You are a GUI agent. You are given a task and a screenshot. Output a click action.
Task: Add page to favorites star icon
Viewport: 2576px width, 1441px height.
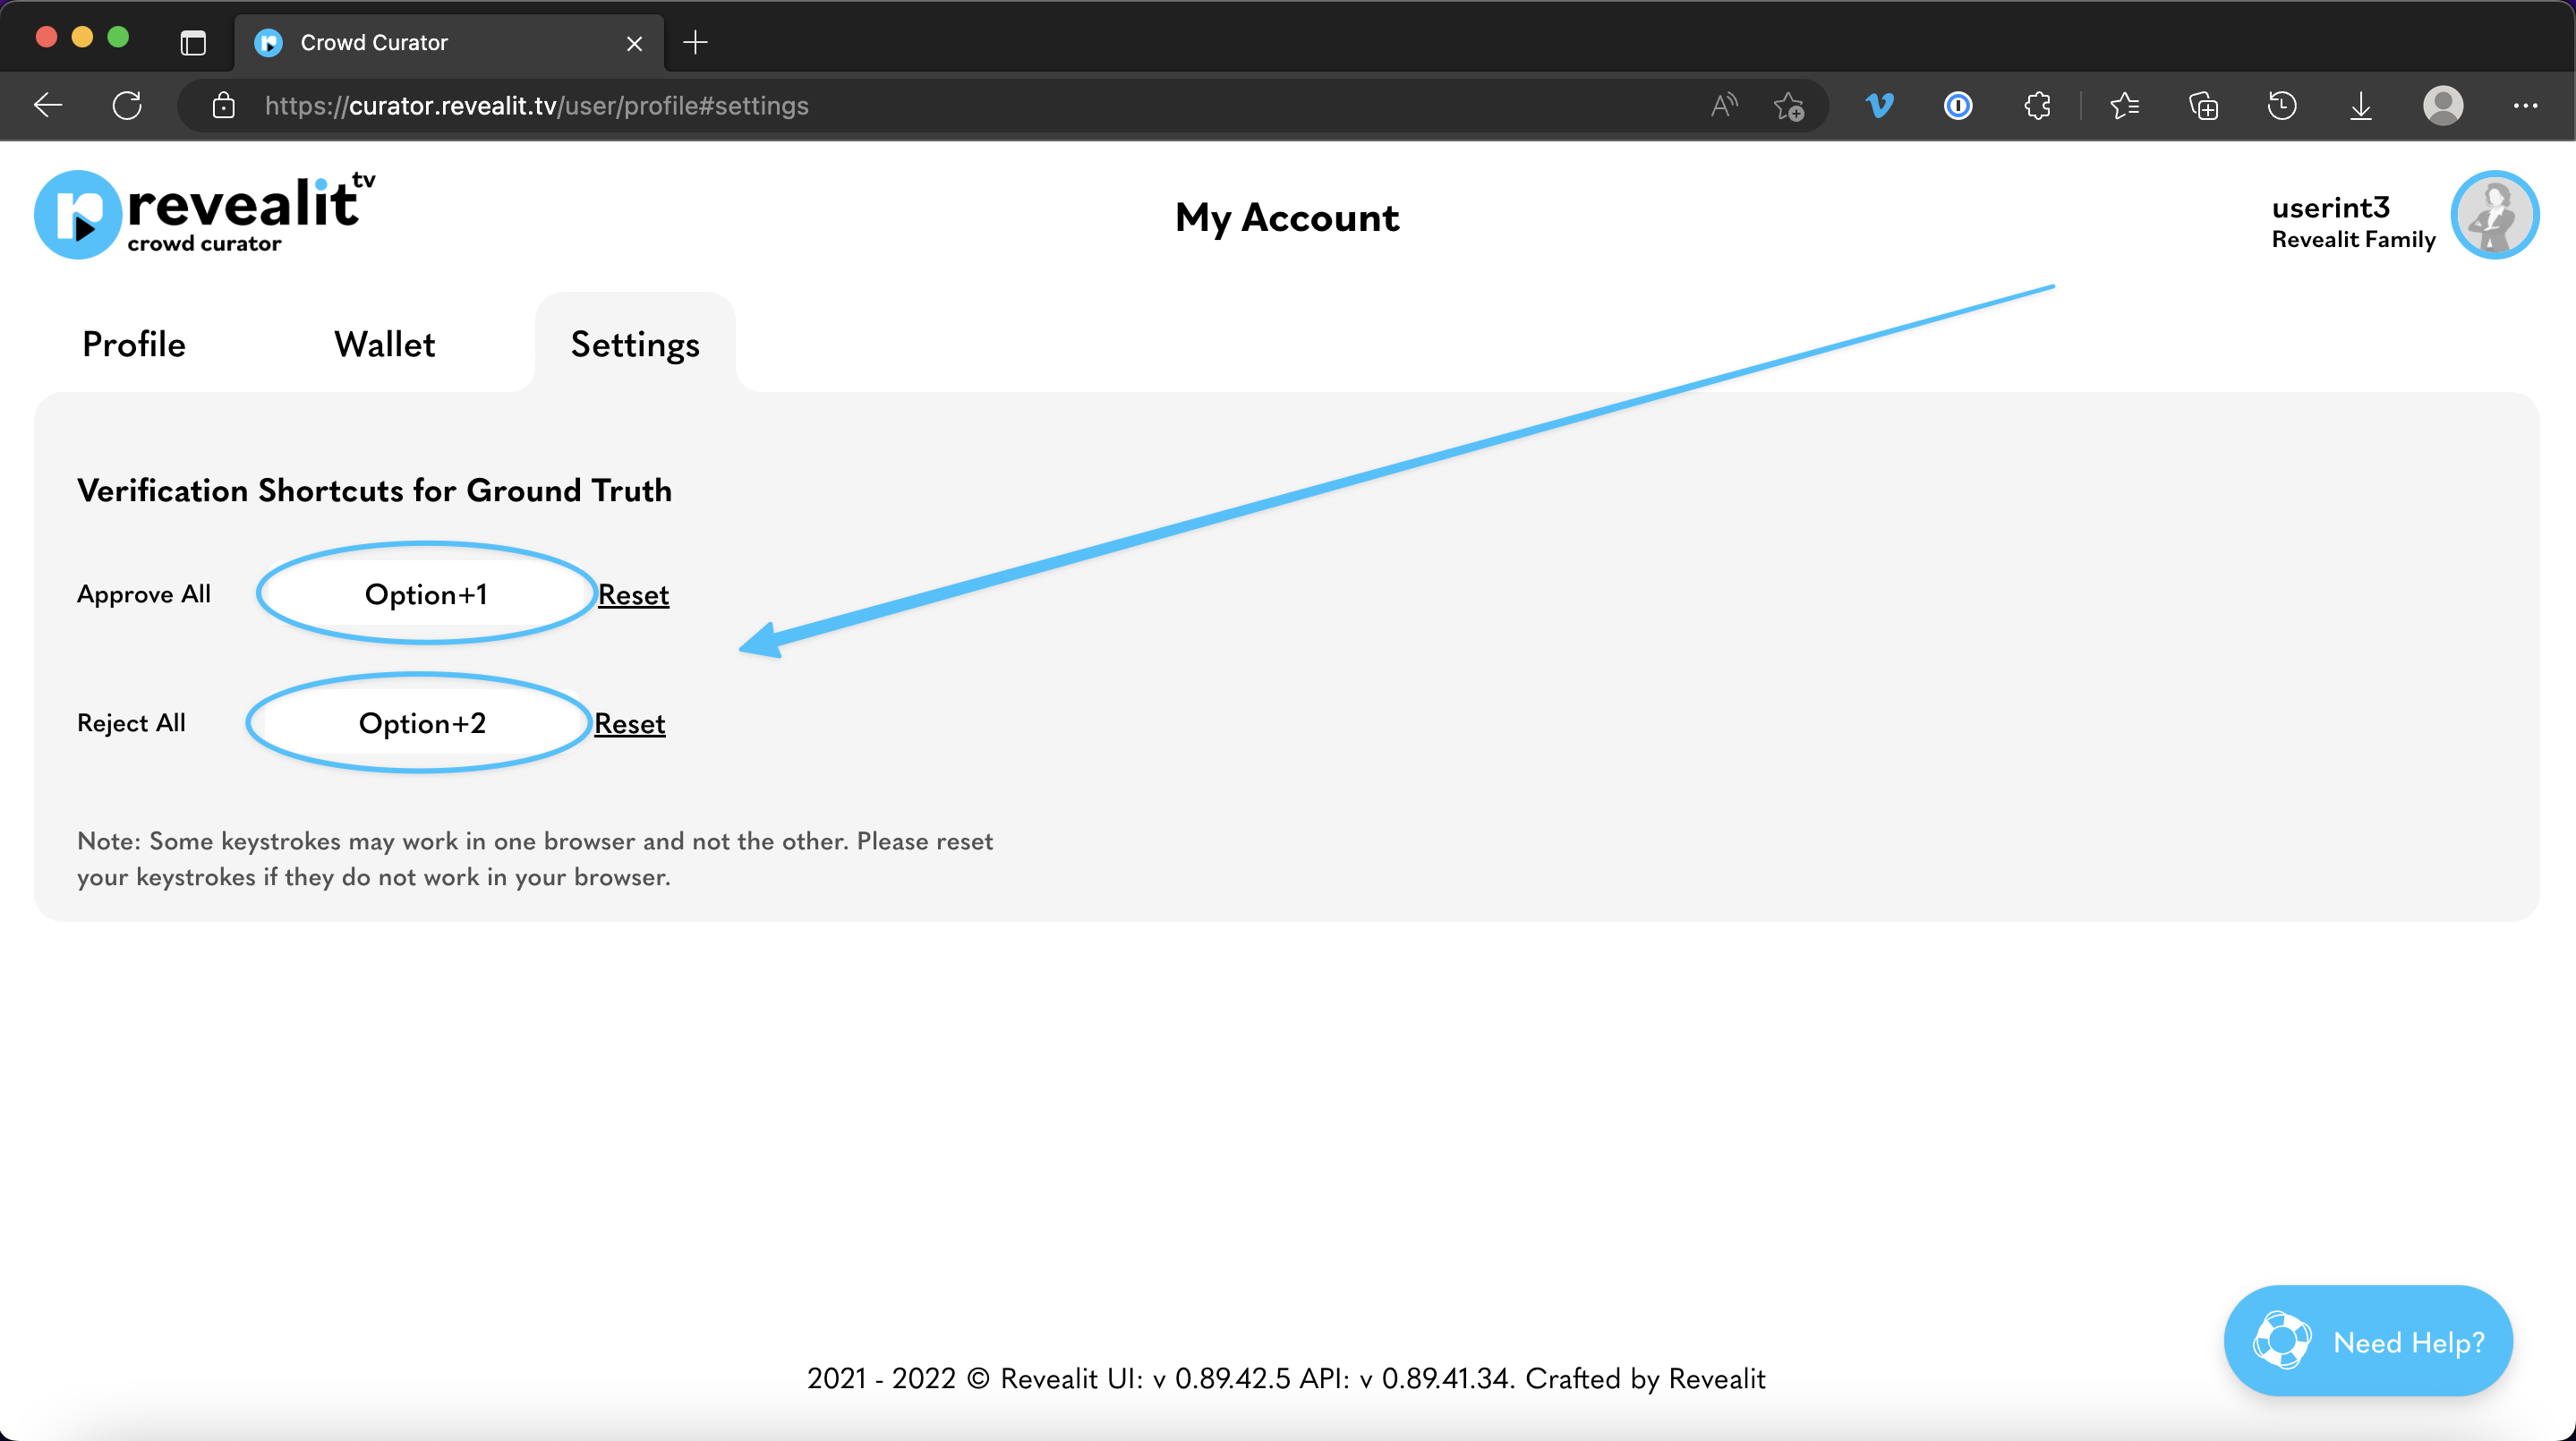coord(1788,105)
